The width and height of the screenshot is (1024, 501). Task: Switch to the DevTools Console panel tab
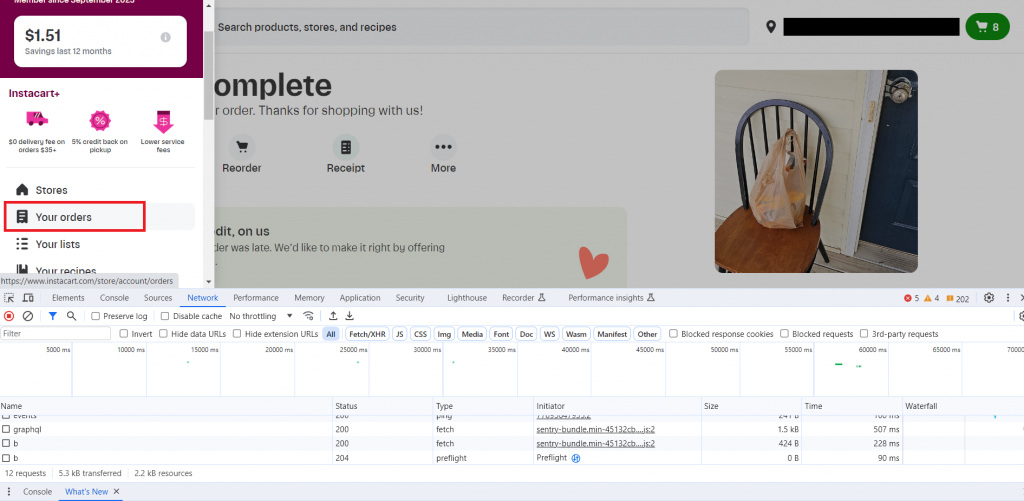[x=114, y=298]
